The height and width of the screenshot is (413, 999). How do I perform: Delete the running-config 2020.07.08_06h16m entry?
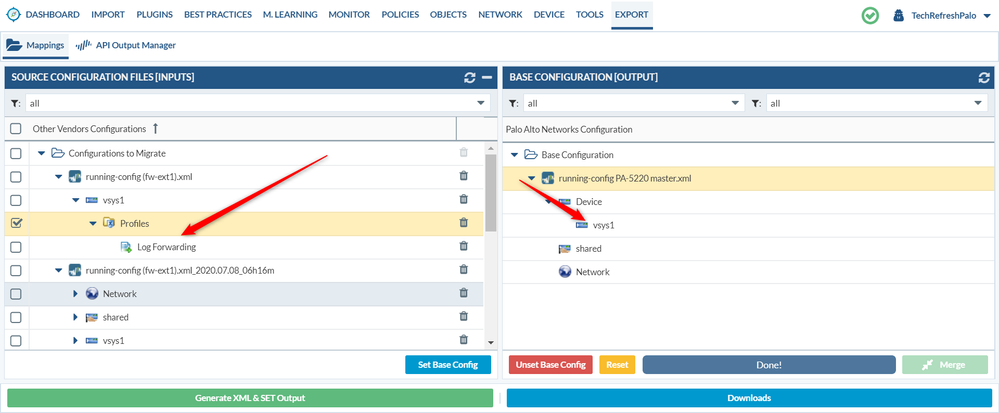pos(464,270)
